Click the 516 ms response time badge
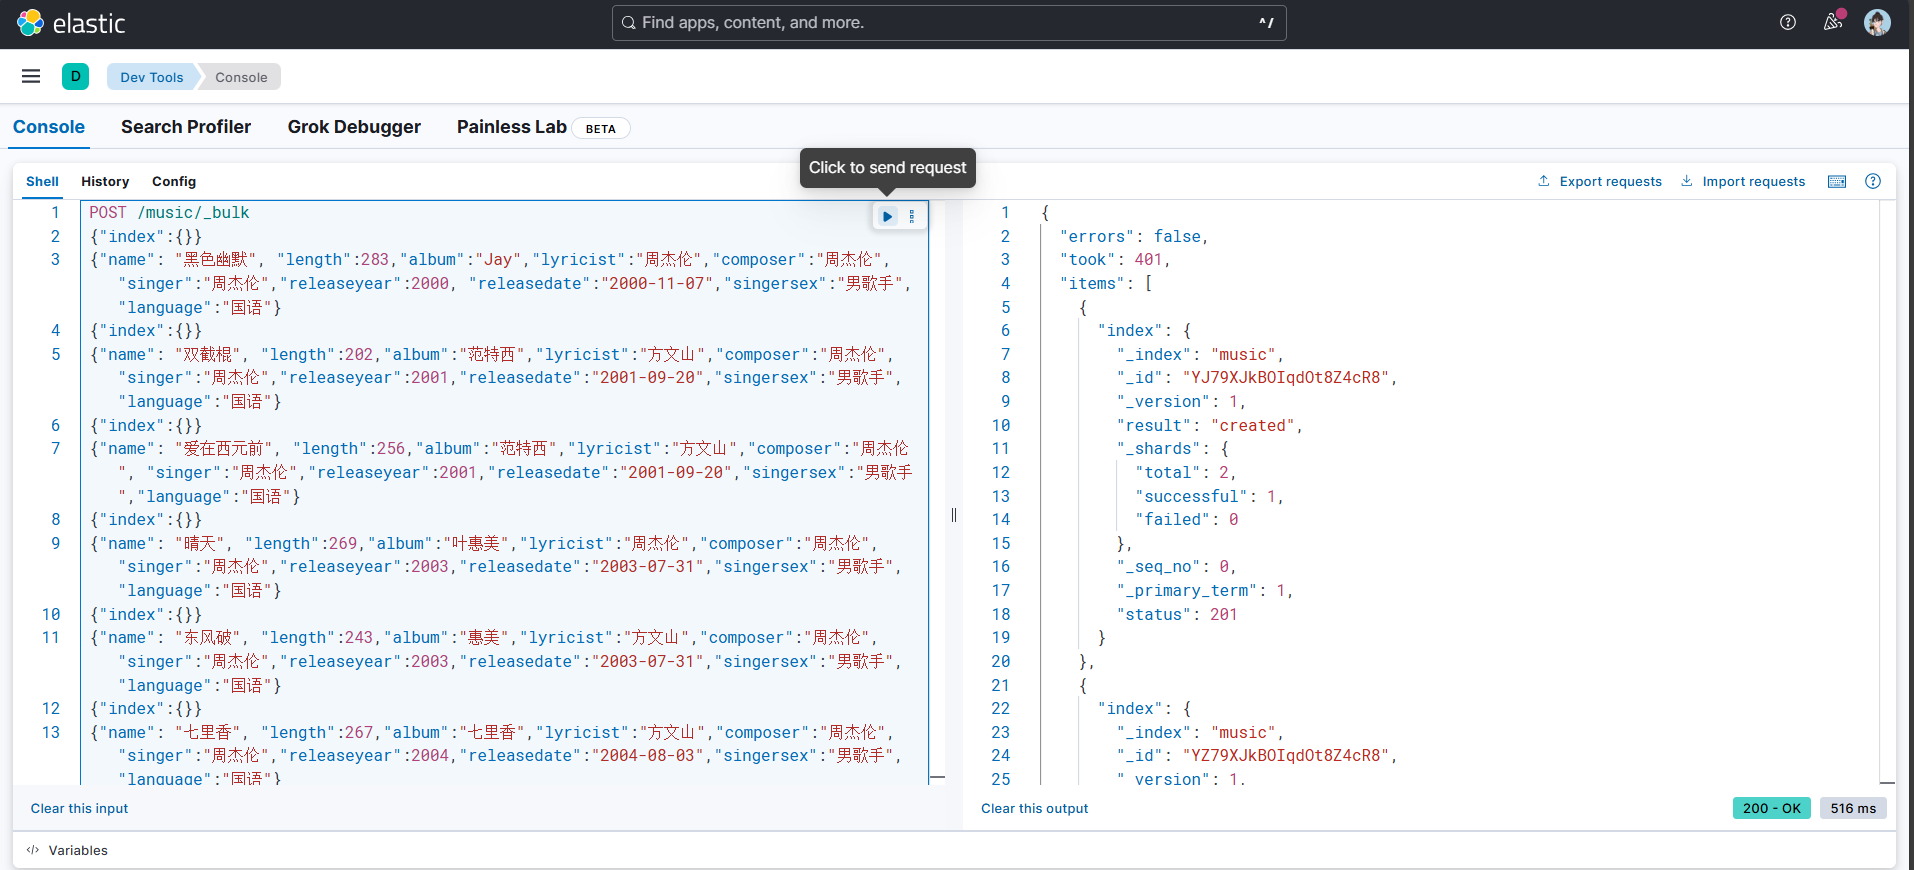The height and width of the screenshot is (870, 1914). click(x=1853, y=808)
